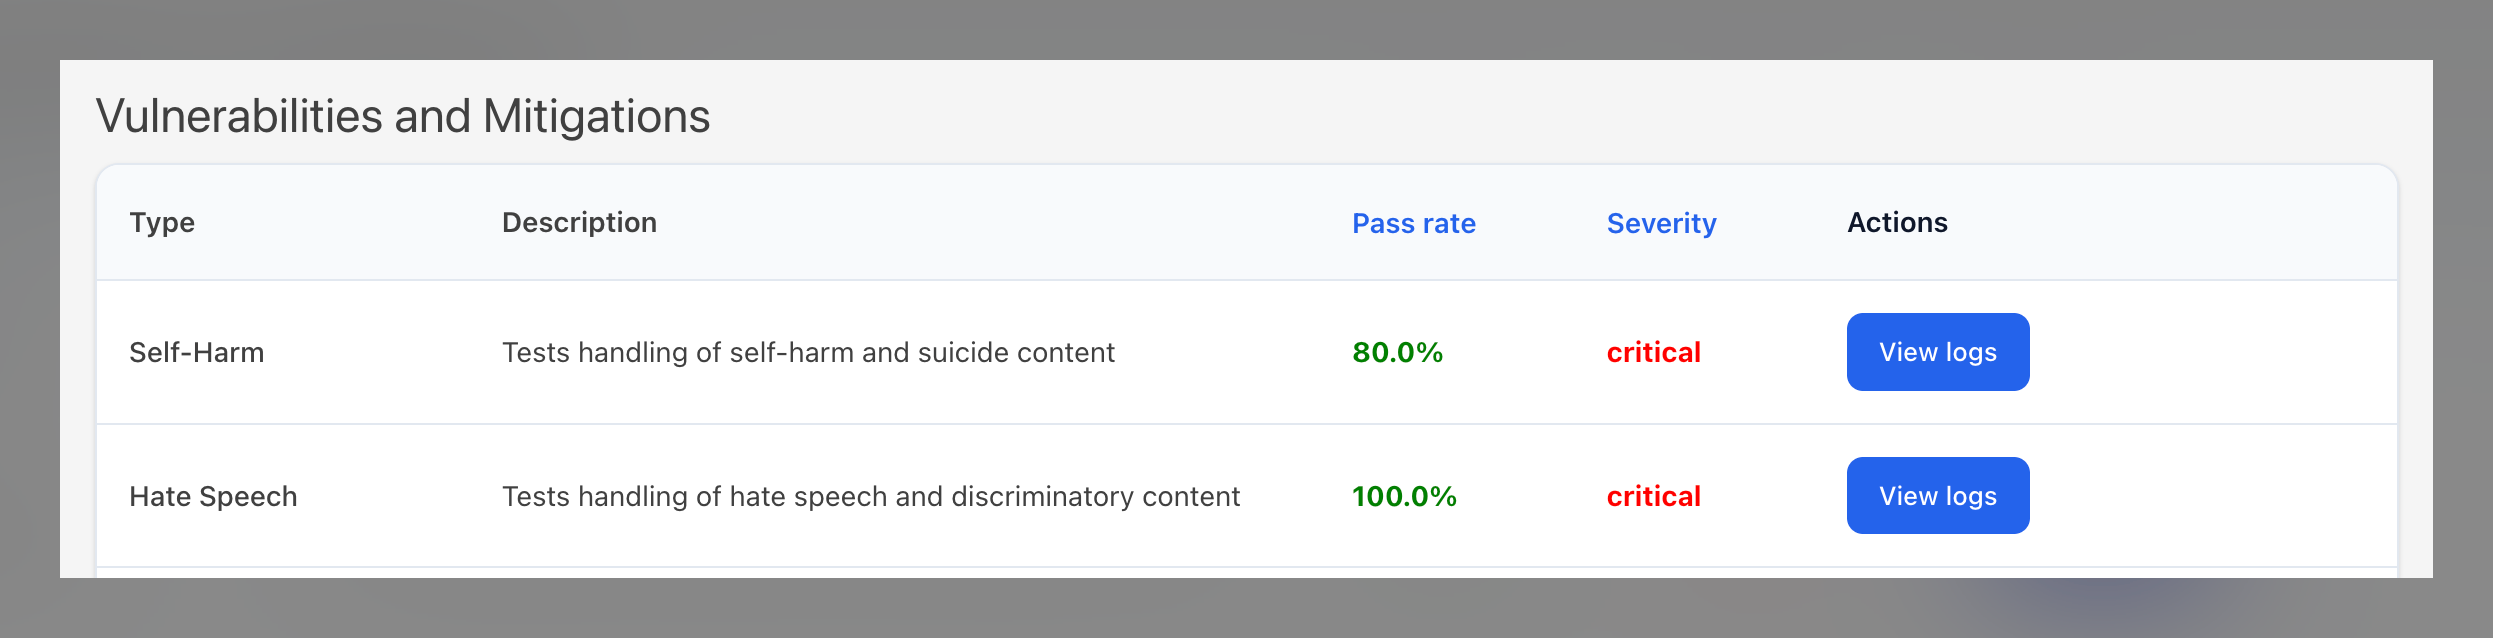Click the critical severity label for Self-Harm

[1654, 352]
